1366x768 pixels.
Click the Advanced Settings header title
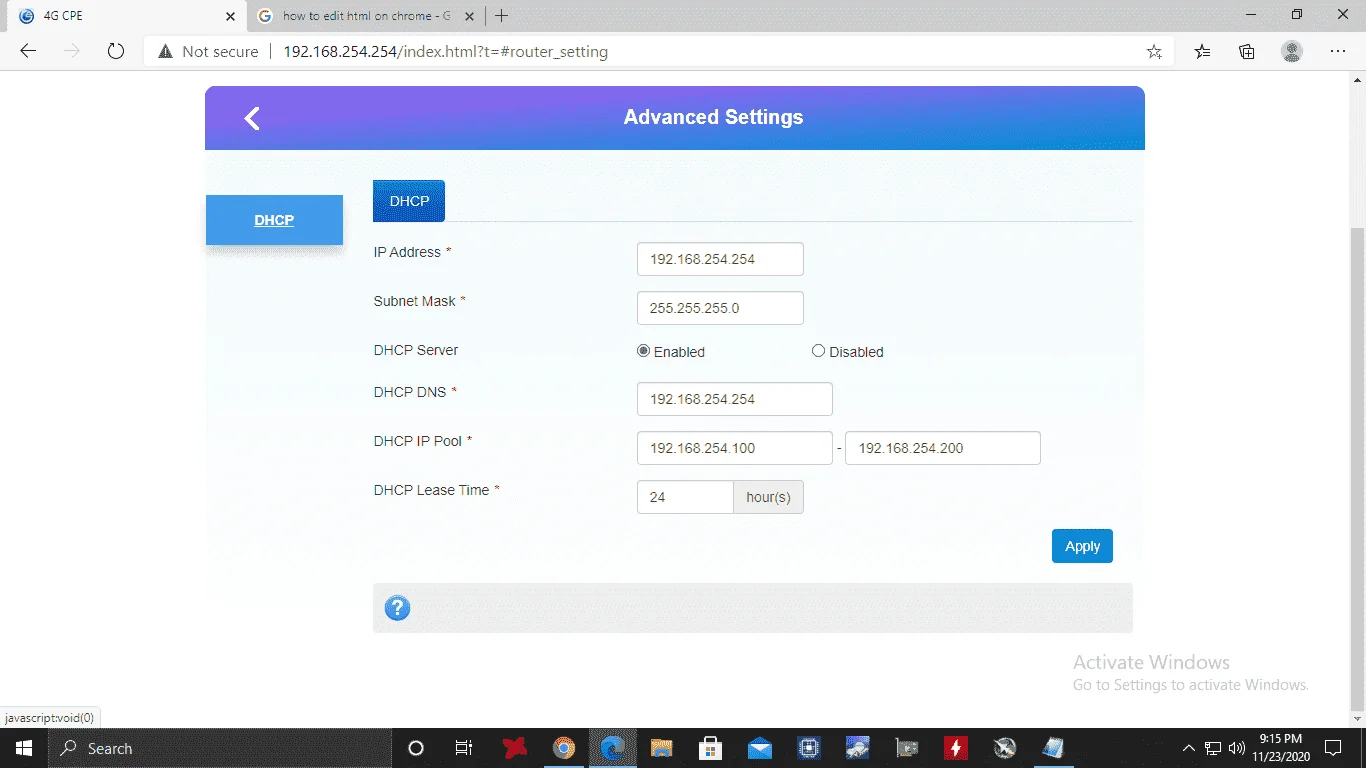pyautogui.click(x=713, y=117)
